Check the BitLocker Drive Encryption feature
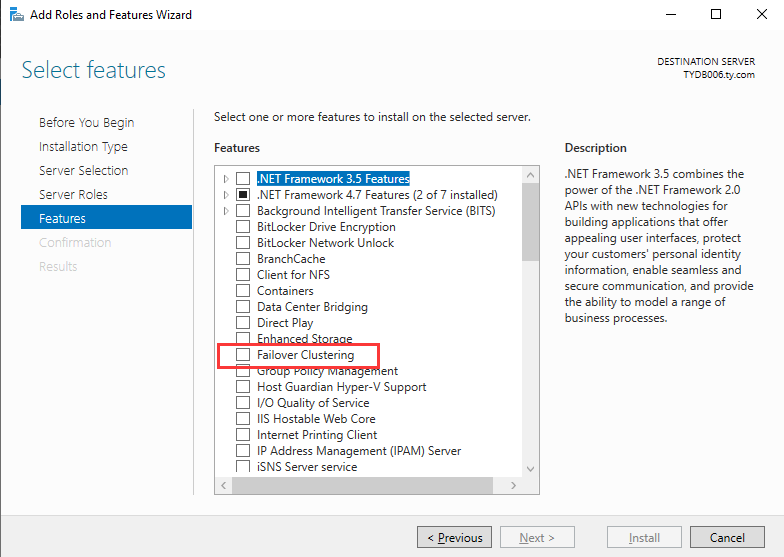The image size is (784, 557). [x=243, y=227]
